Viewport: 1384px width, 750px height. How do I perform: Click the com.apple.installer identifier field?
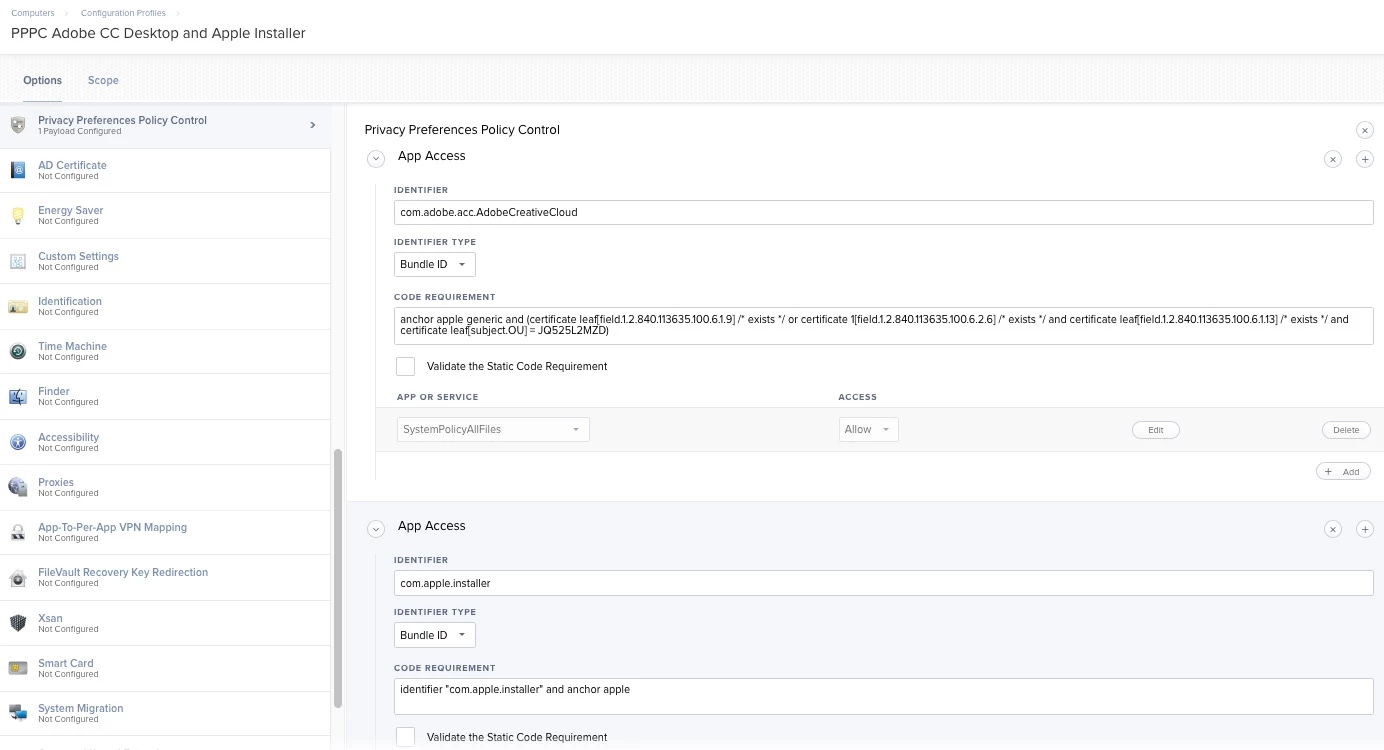click(x=883, y=583)
